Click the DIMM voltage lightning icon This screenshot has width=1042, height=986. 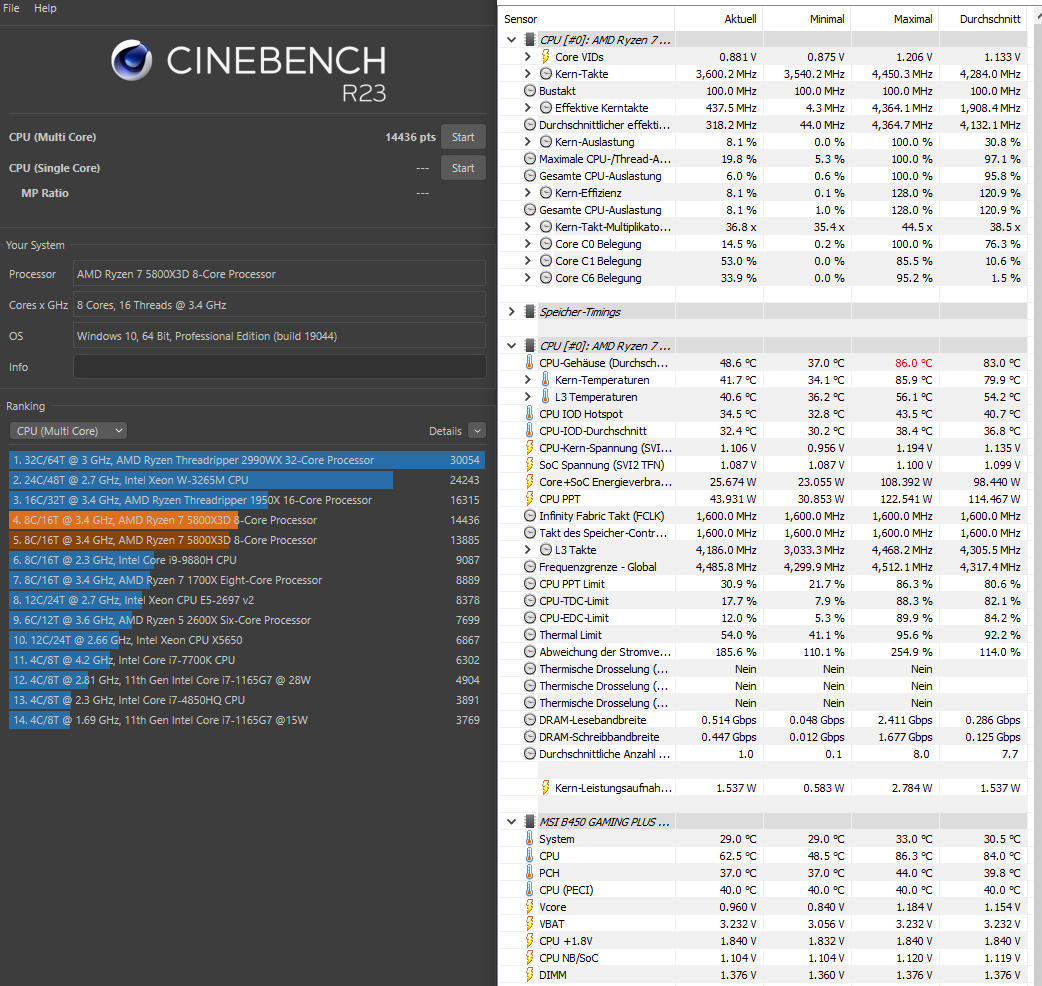point(530,975)
